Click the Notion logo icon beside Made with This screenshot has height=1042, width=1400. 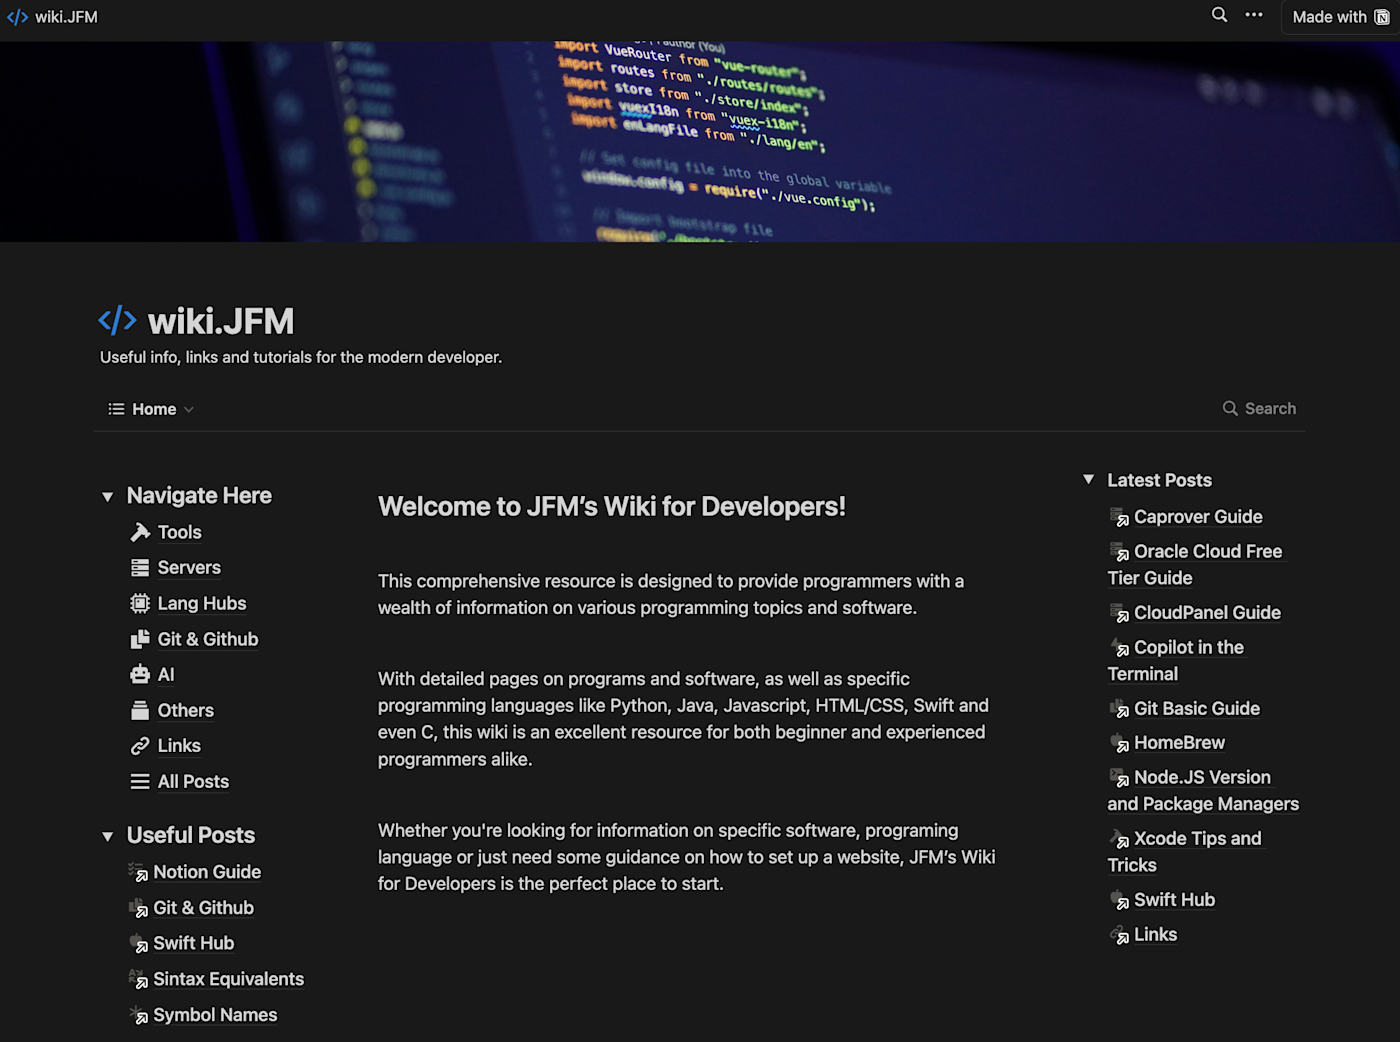1382,17
